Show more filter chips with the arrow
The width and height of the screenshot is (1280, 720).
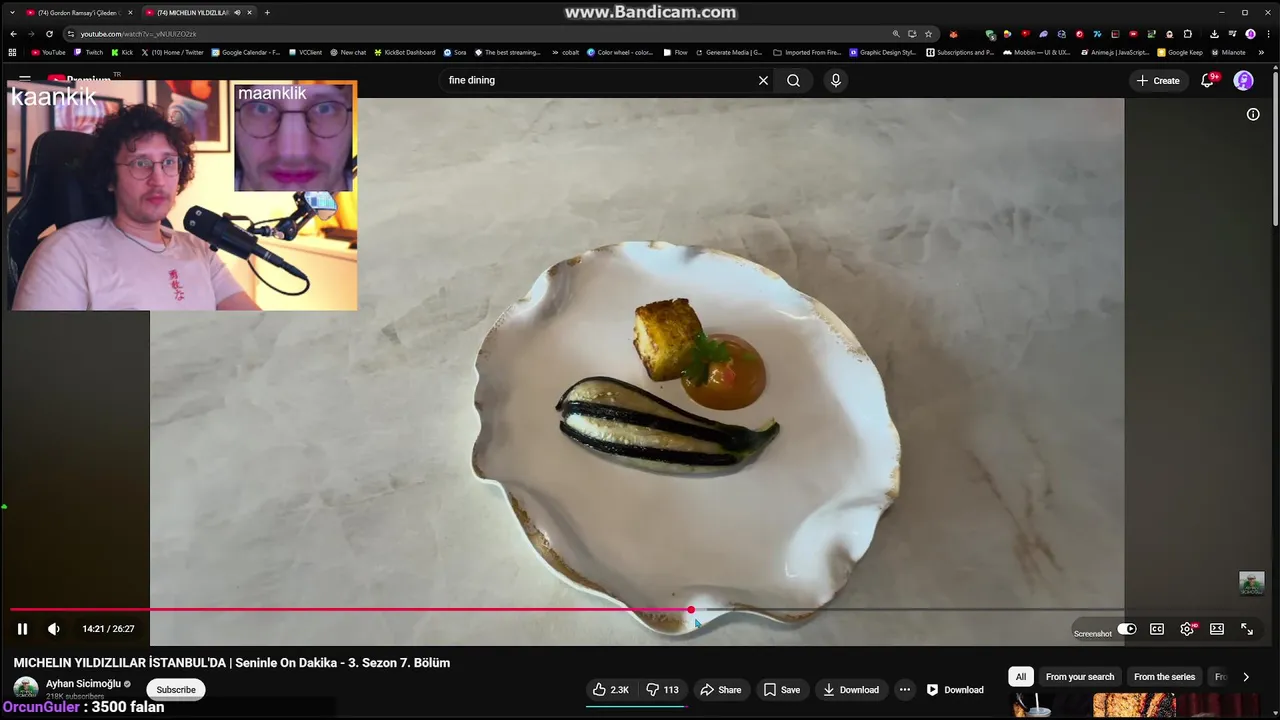point(1246,677)
